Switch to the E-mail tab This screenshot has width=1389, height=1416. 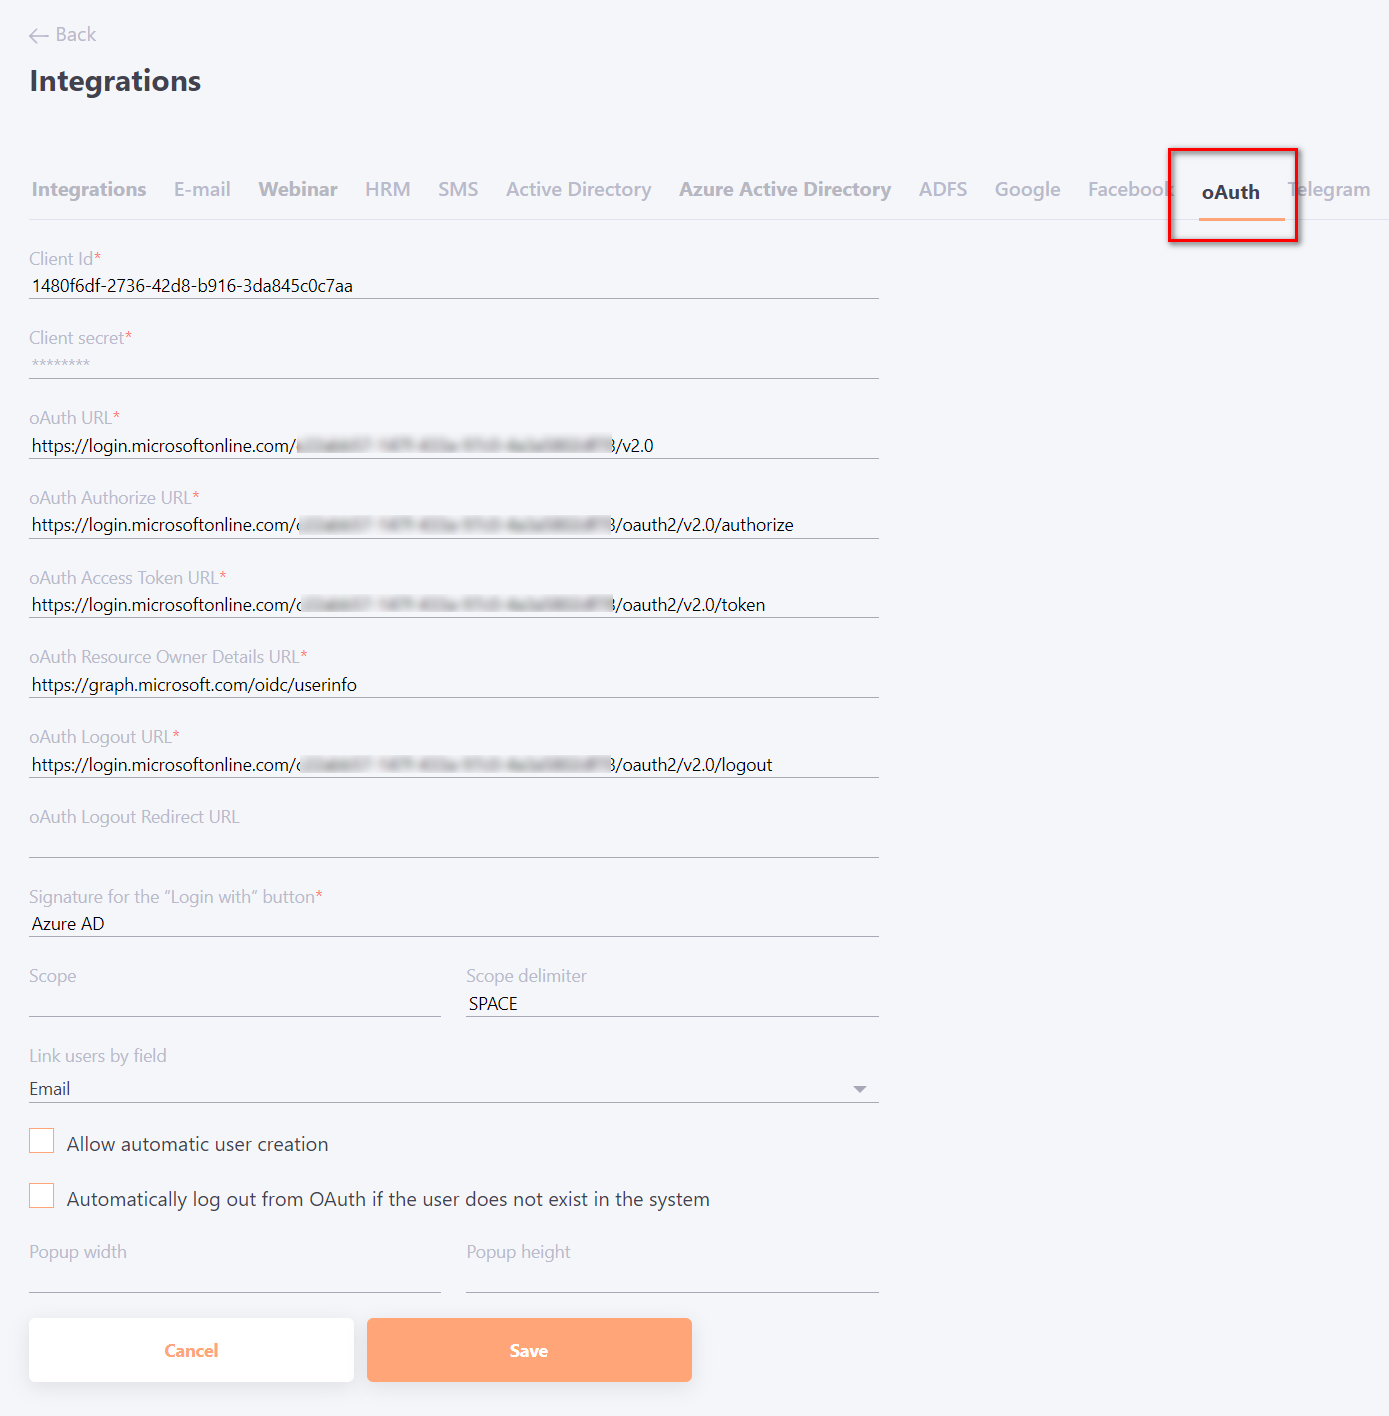pyautogui.click(x=202, y=189)
